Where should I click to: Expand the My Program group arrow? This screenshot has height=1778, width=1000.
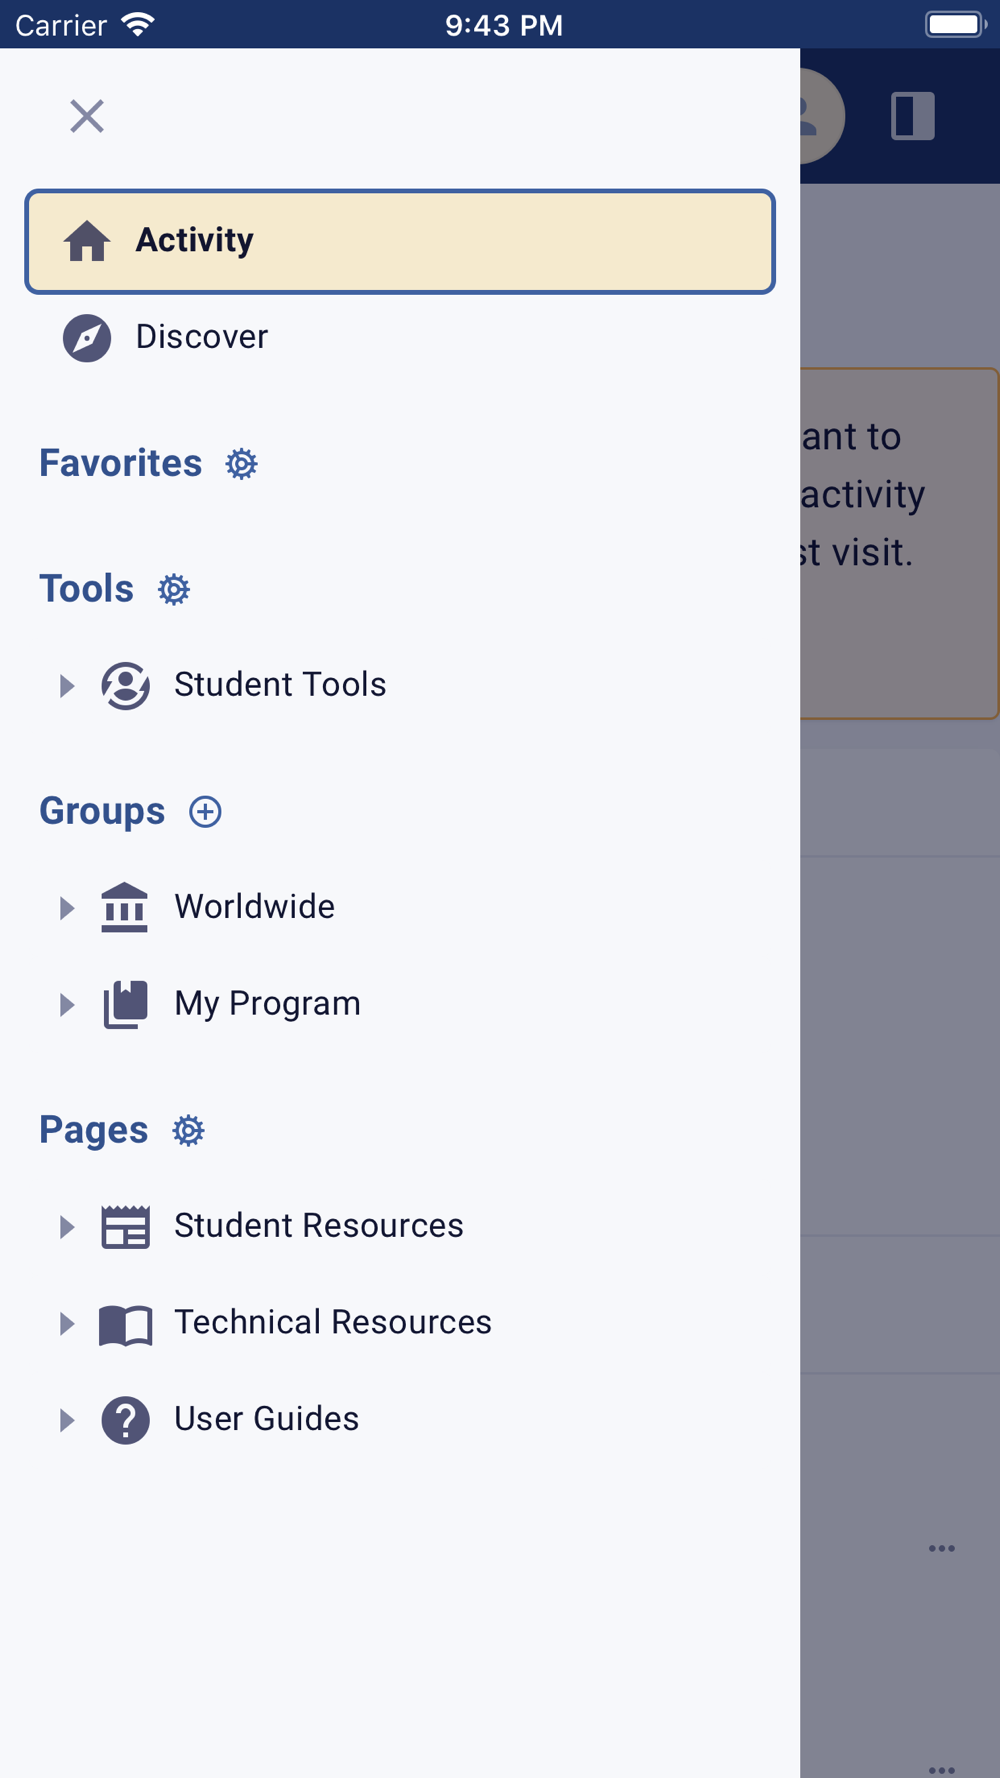click(x=67, y=1005)
